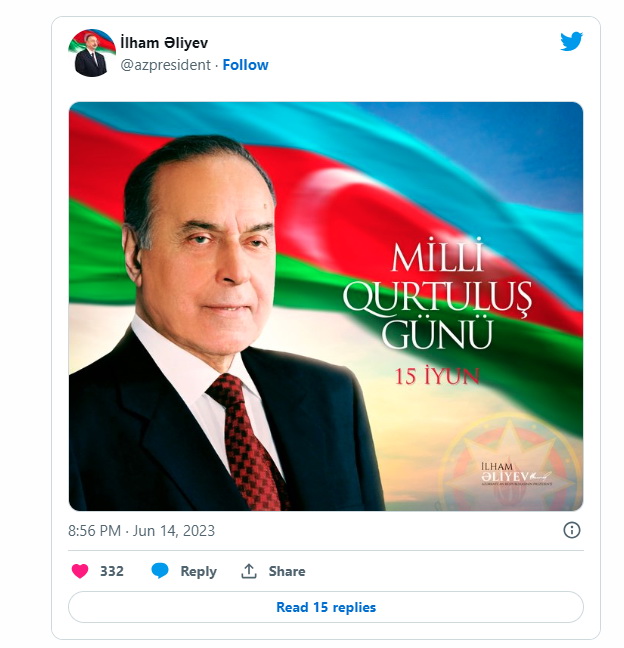Click the Twitter bird logo
Viewport: 624px width, 648px height.
571,42
